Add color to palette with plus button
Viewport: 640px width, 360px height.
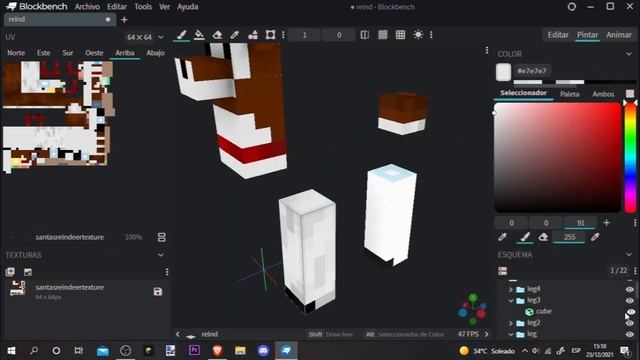point(607,223)
